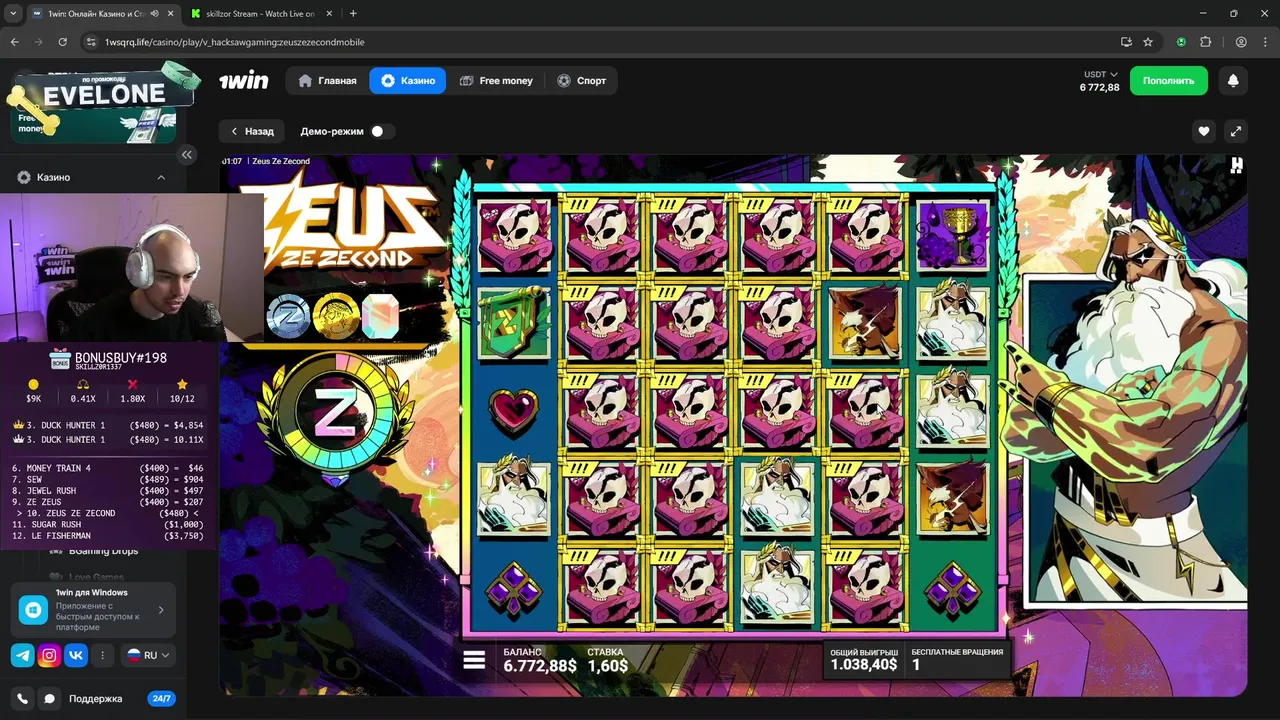Click the browser address bar URL
Screen dimensions: 1280x720
pyautogui.click(x=235, y=42)
